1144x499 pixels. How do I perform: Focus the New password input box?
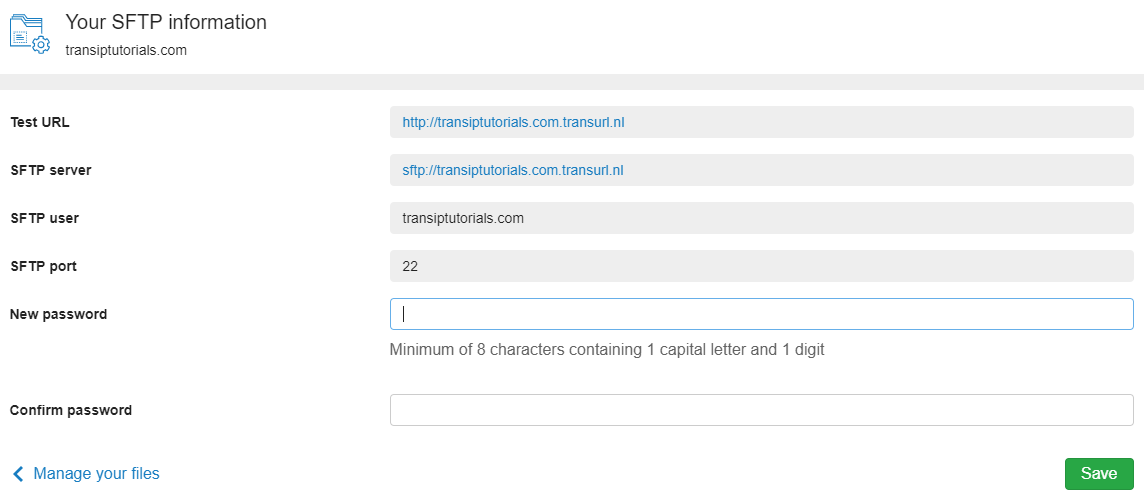tap(762, 314)
